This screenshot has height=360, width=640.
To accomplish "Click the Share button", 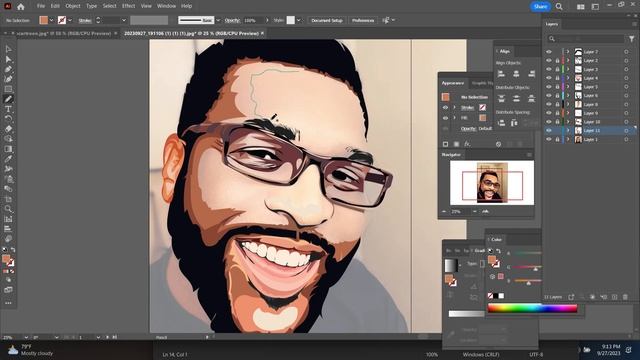I will 540,7.
